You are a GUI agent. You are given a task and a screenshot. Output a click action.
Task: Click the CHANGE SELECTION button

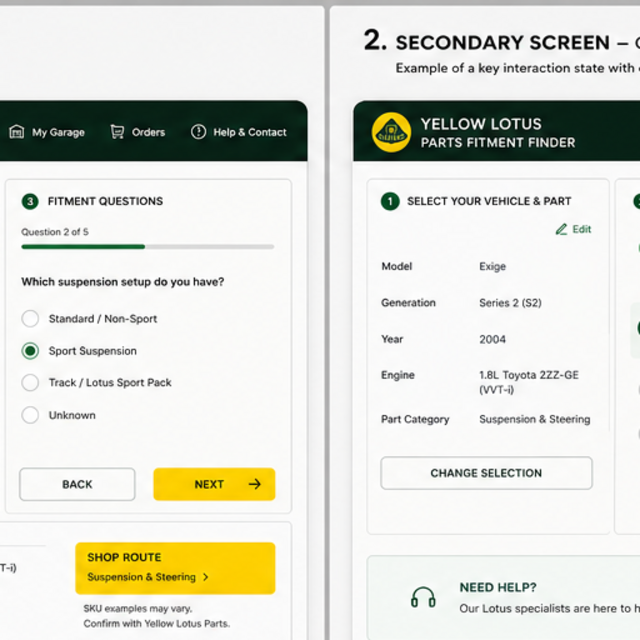tap(486, 473)
